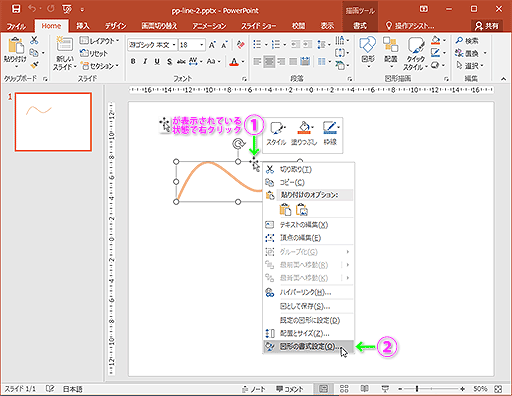Toggle Strikethrough abc button
The image size is (512, 396).
(x=181, y=61)
